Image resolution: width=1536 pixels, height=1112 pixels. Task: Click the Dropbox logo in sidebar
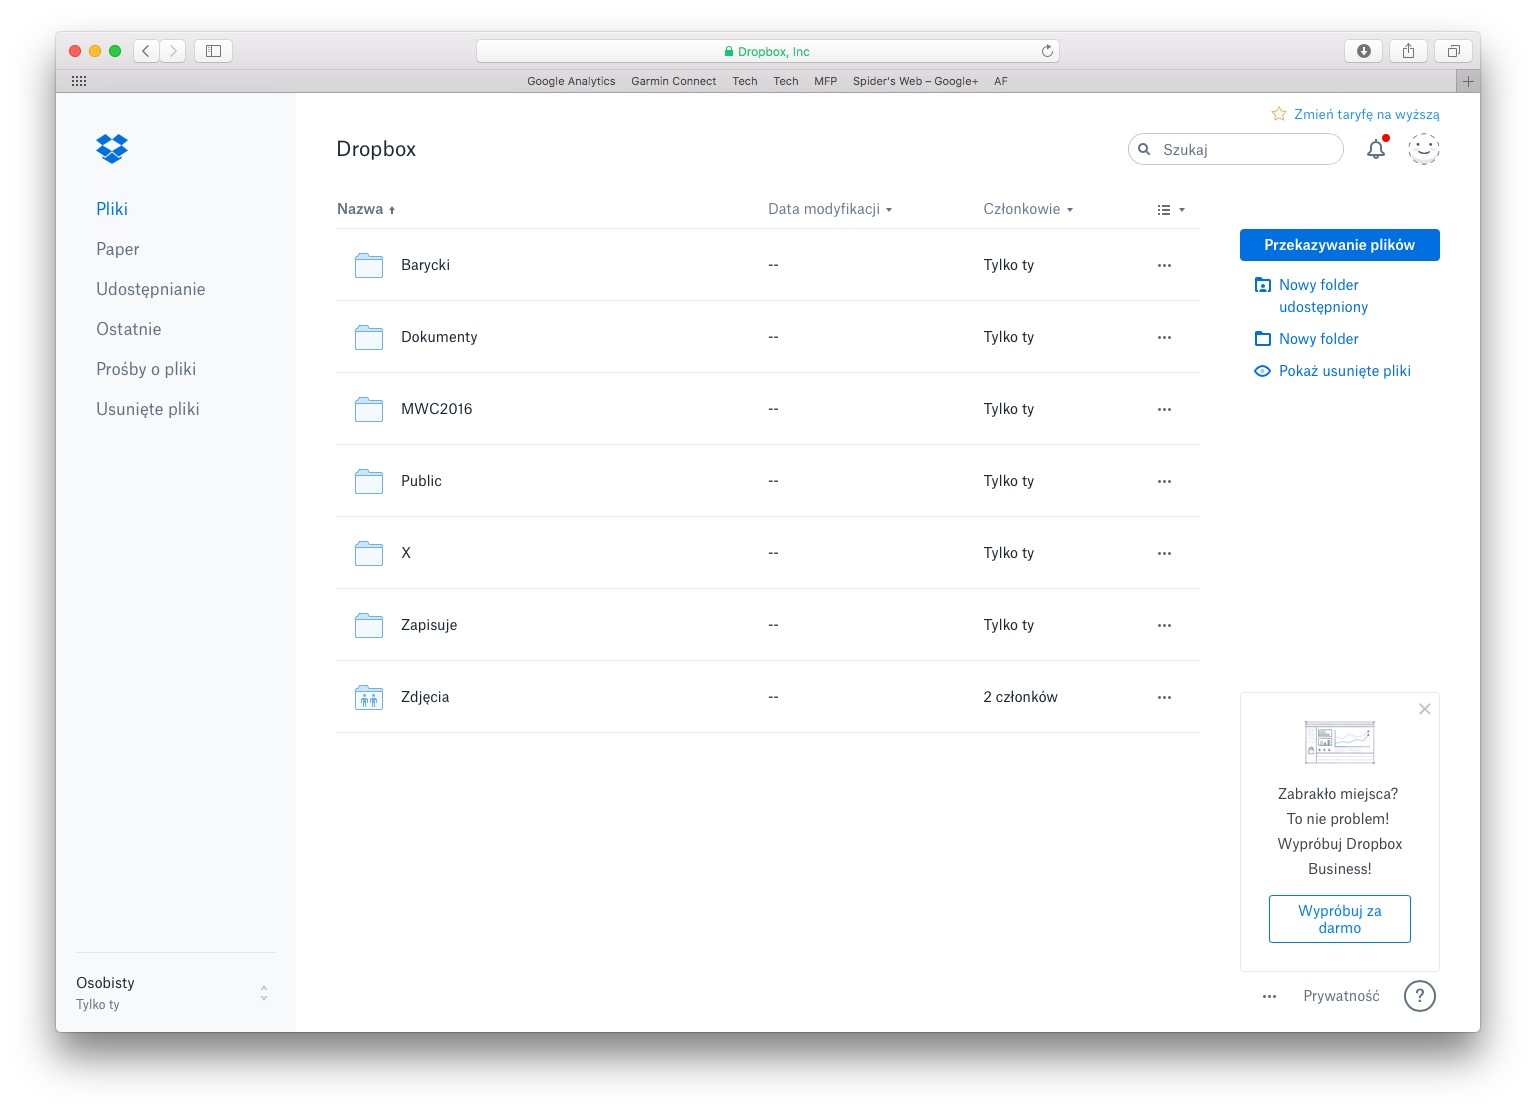coord(112,149)
